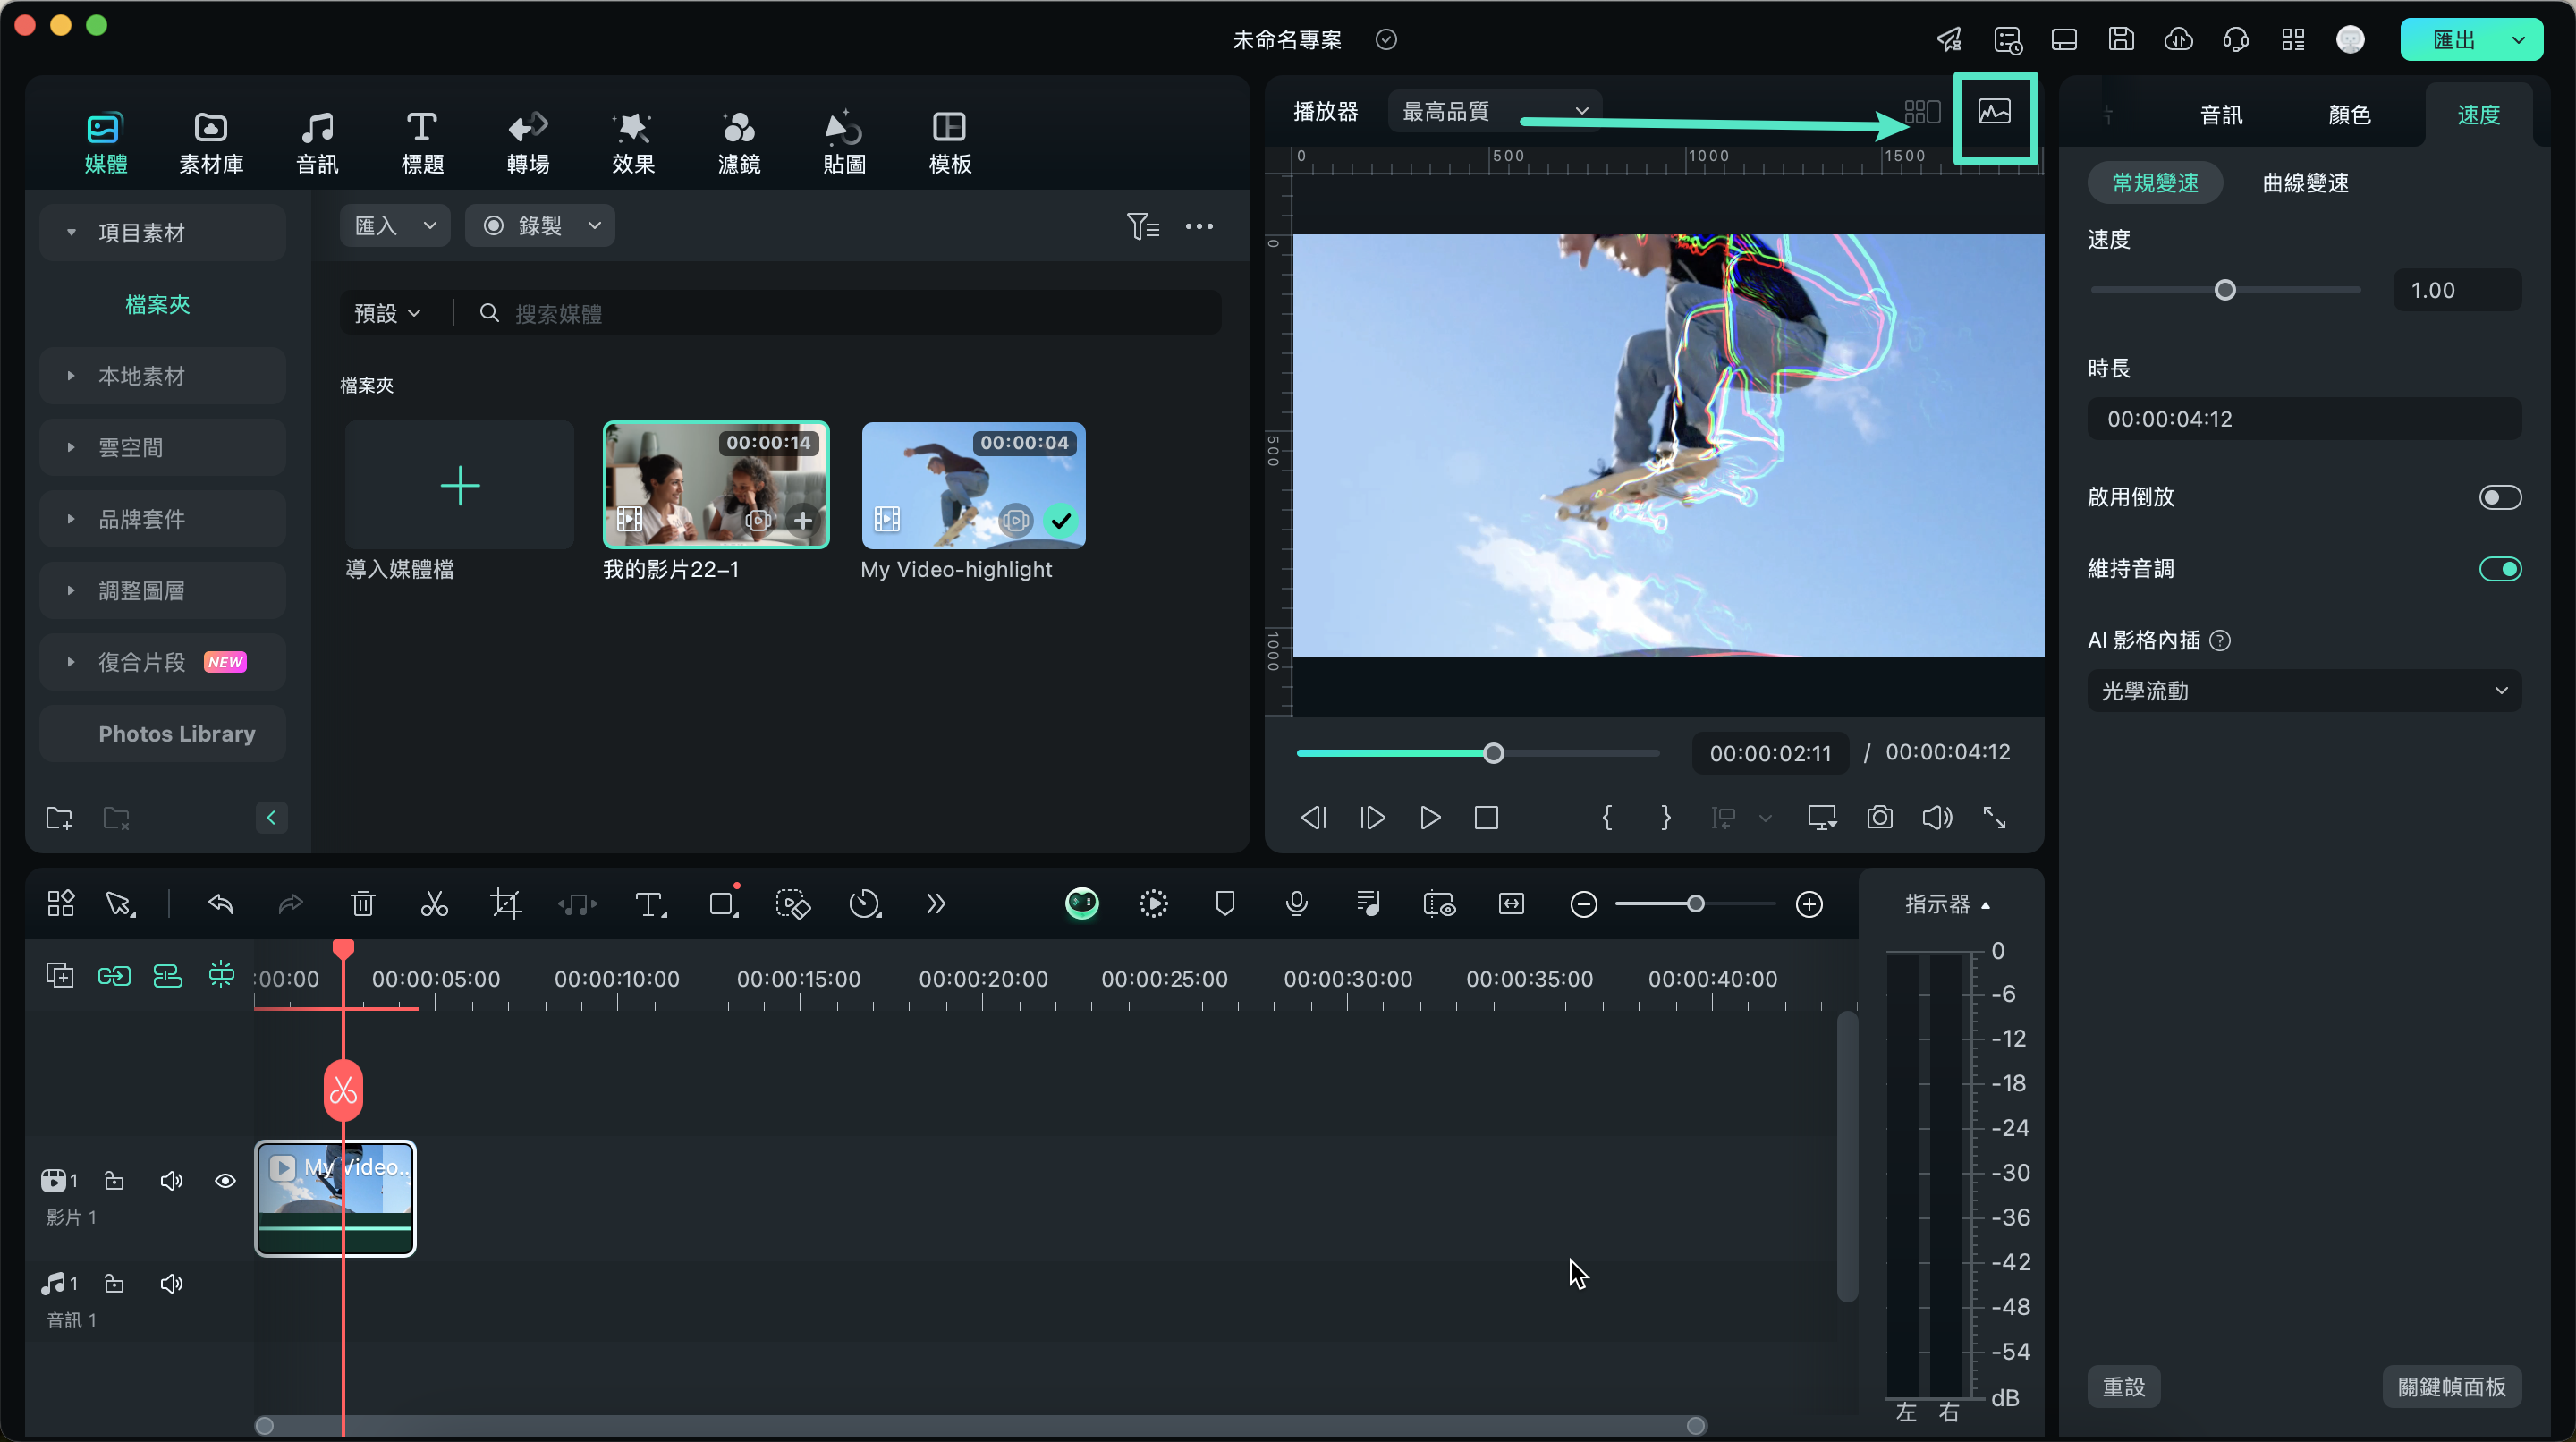Undo the last action
Viewport: 2576px width, 1442px height.
(220, 904)
